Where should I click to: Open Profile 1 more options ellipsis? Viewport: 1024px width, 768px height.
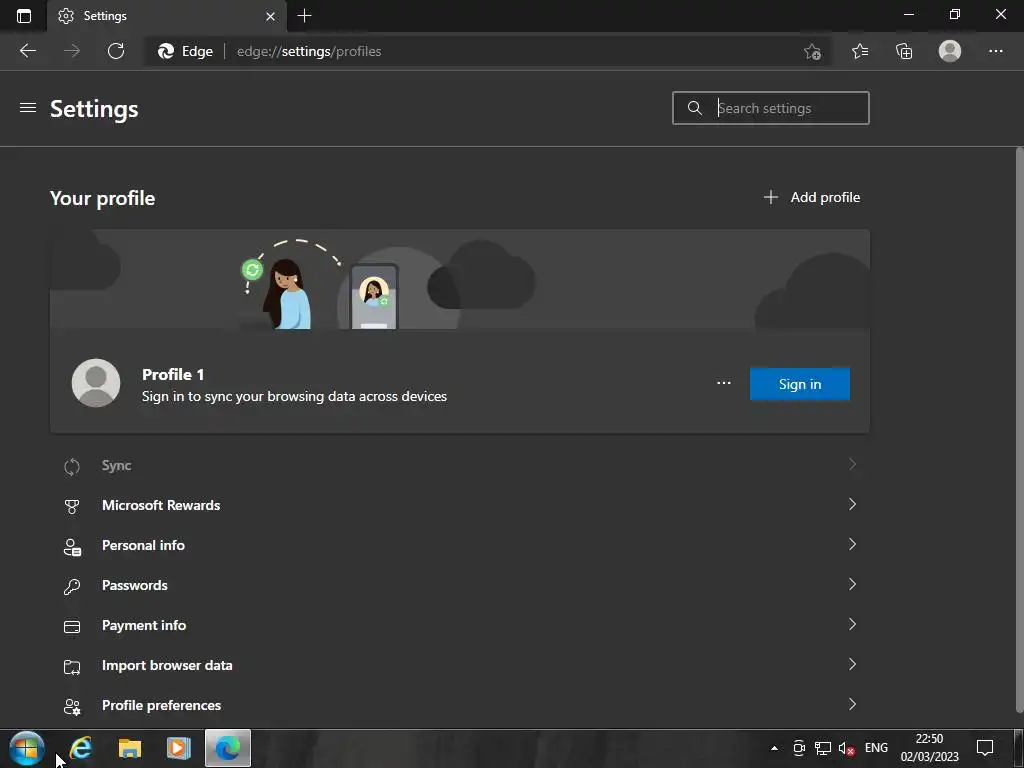click(724, 383)
